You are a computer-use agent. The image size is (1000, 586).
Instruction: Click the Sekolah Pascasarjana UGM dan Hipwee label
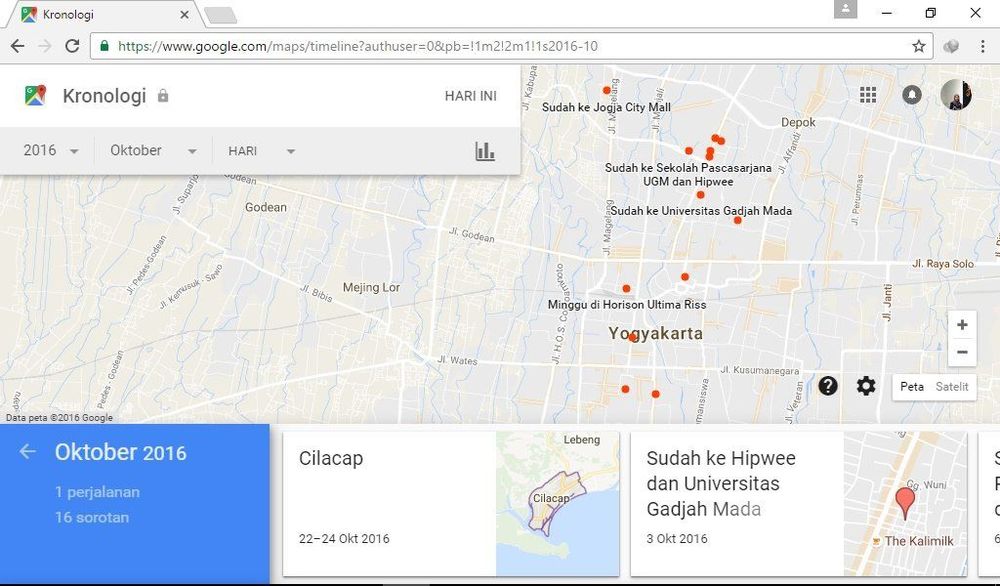click(x=688, y=175)
